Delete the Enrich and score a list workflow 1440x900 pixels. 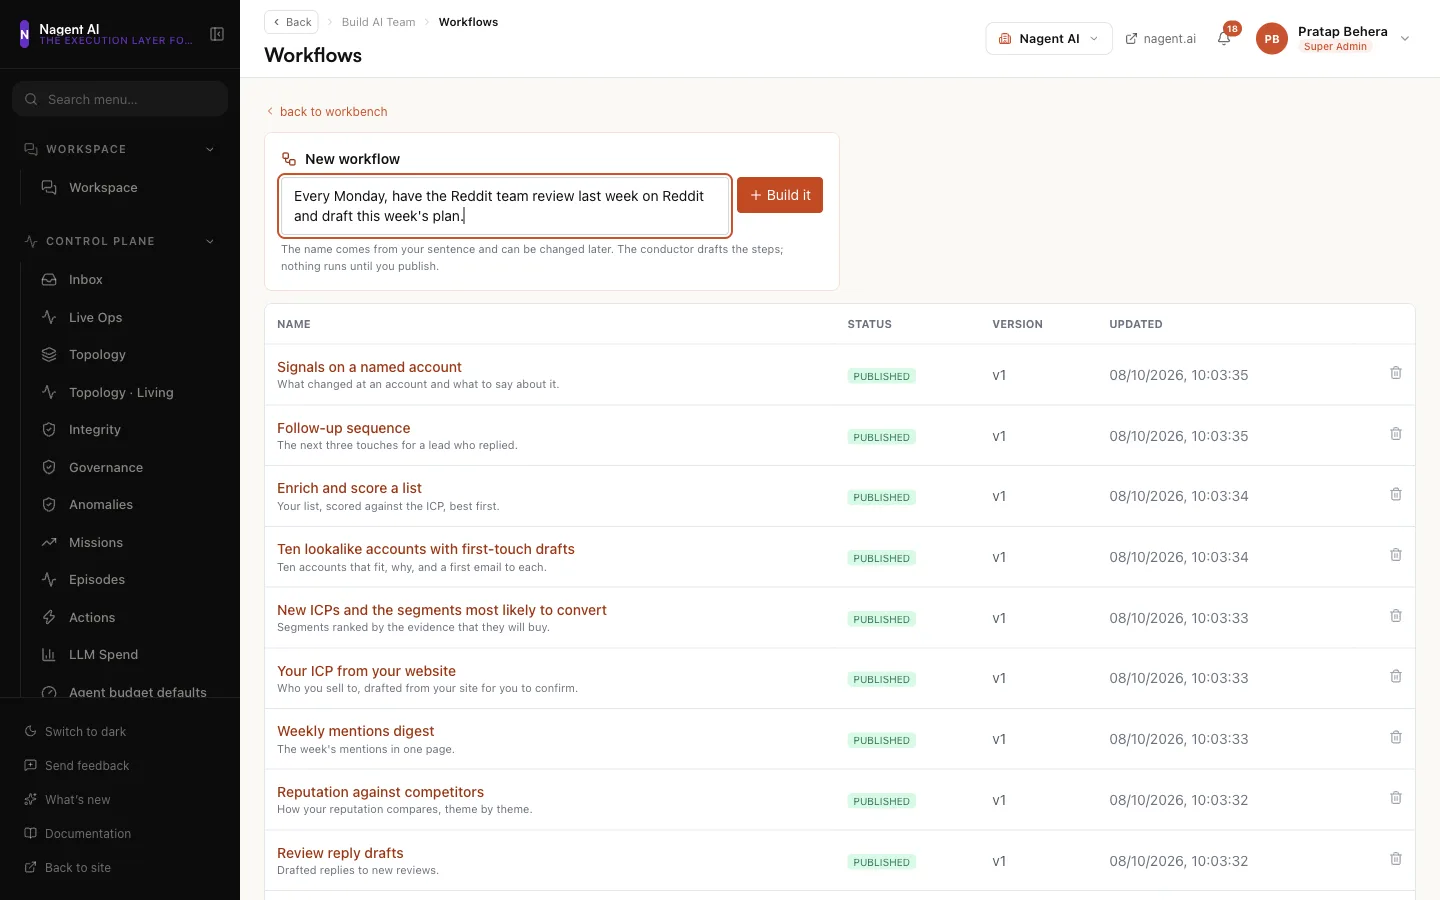[x=1396, y=494]
